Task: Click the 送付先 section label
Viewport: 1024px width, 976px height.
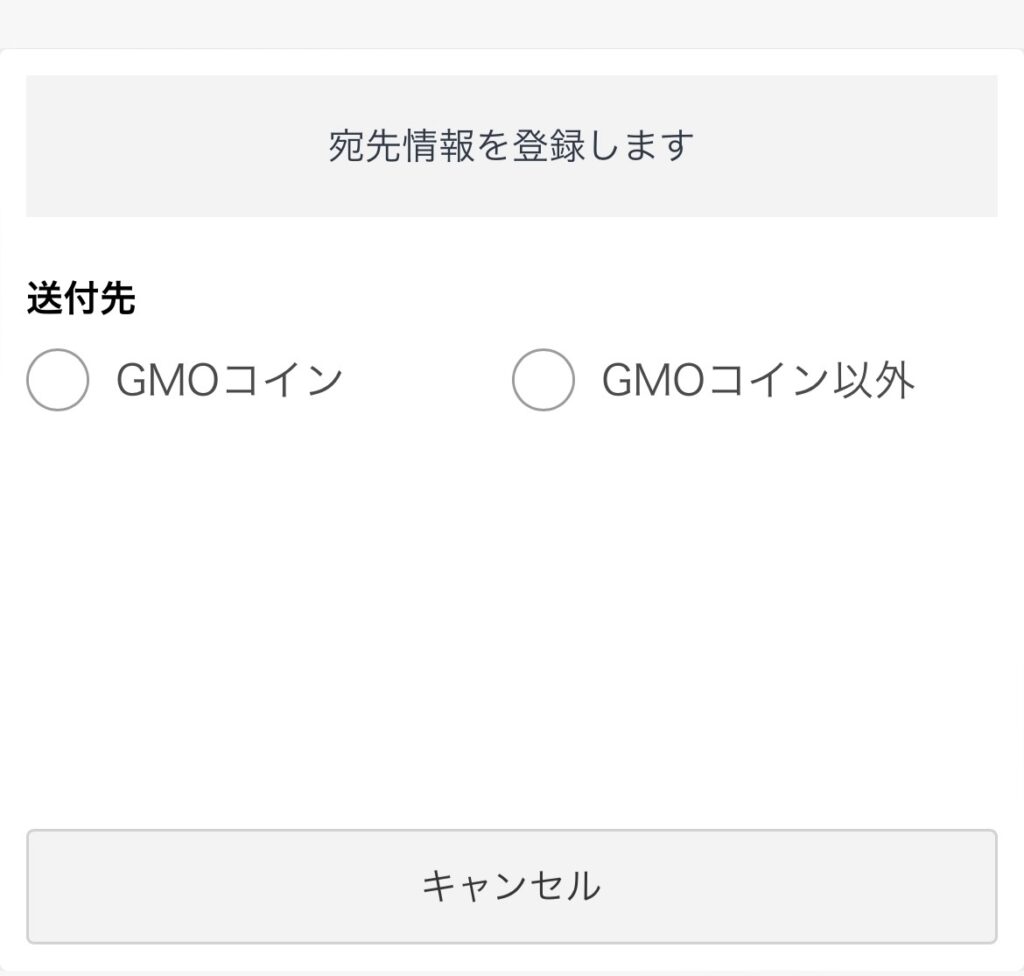Action: 81,299
